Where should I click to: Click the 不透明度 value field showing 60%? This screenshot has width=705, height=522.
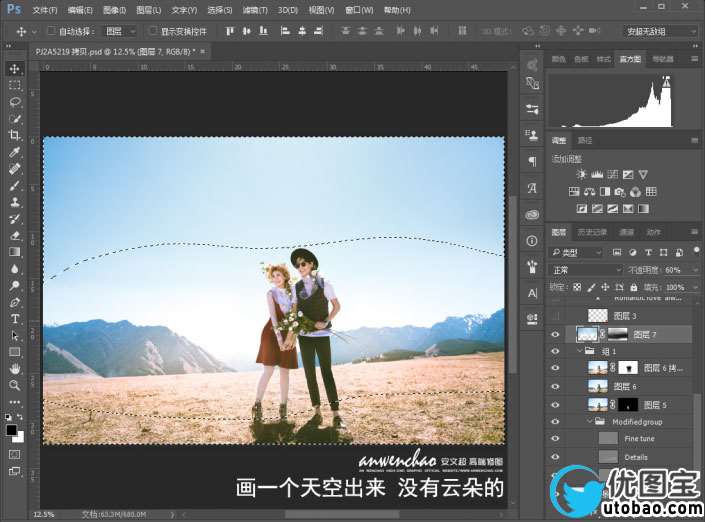point(674,270)
